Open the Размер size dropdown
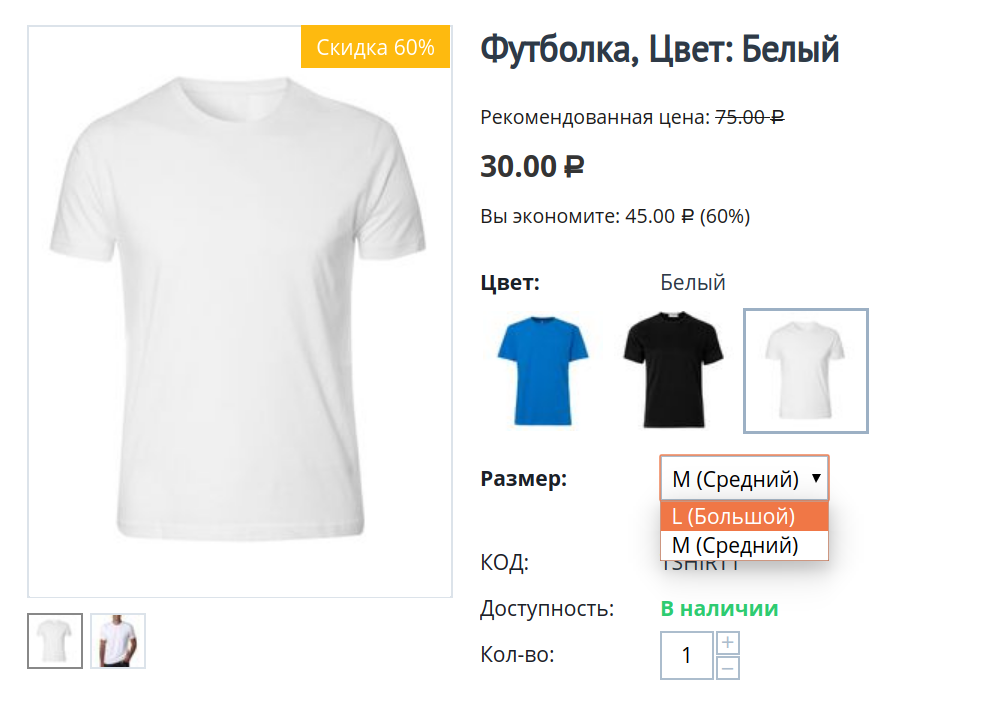The image size is (1001, 706). click(x=735, y=479)
